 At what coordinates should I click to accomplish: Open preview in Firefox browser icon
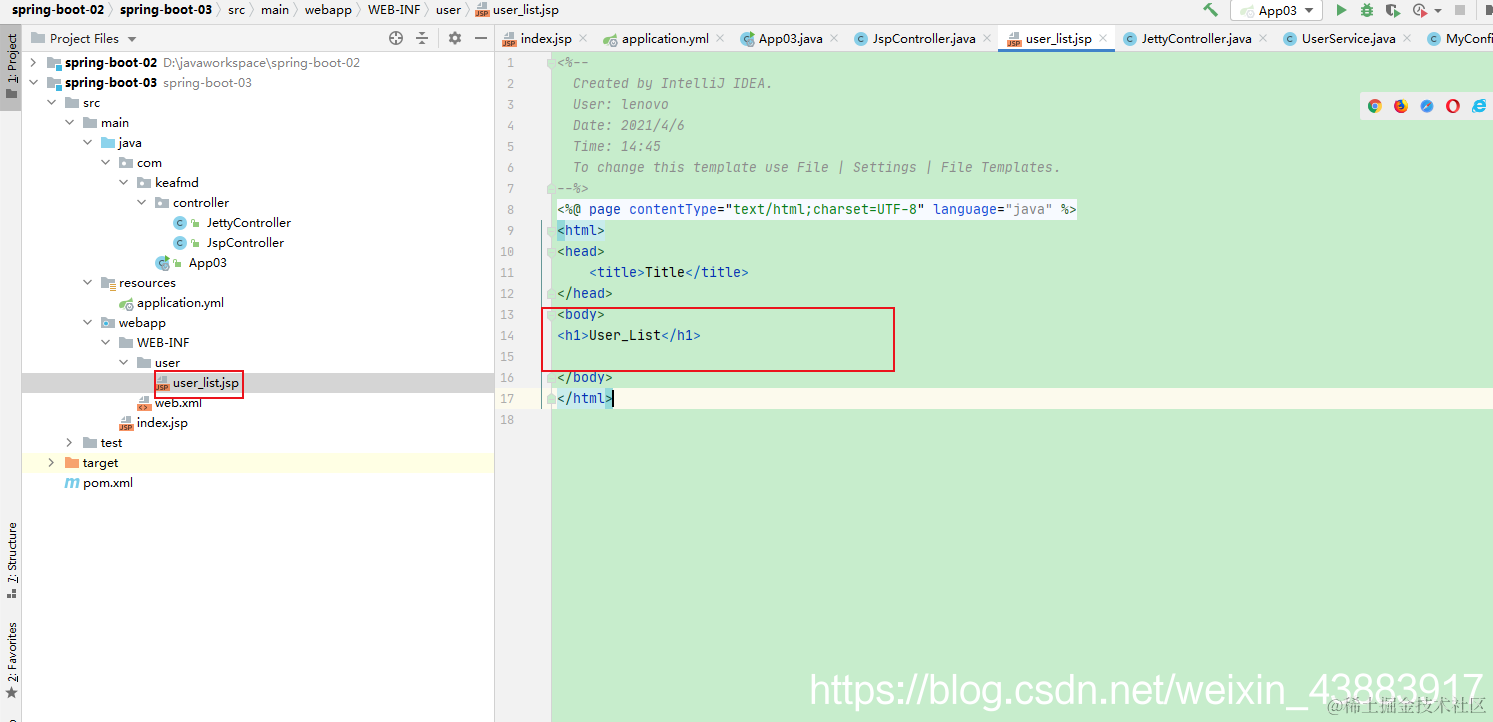[x=1401, y=106]
